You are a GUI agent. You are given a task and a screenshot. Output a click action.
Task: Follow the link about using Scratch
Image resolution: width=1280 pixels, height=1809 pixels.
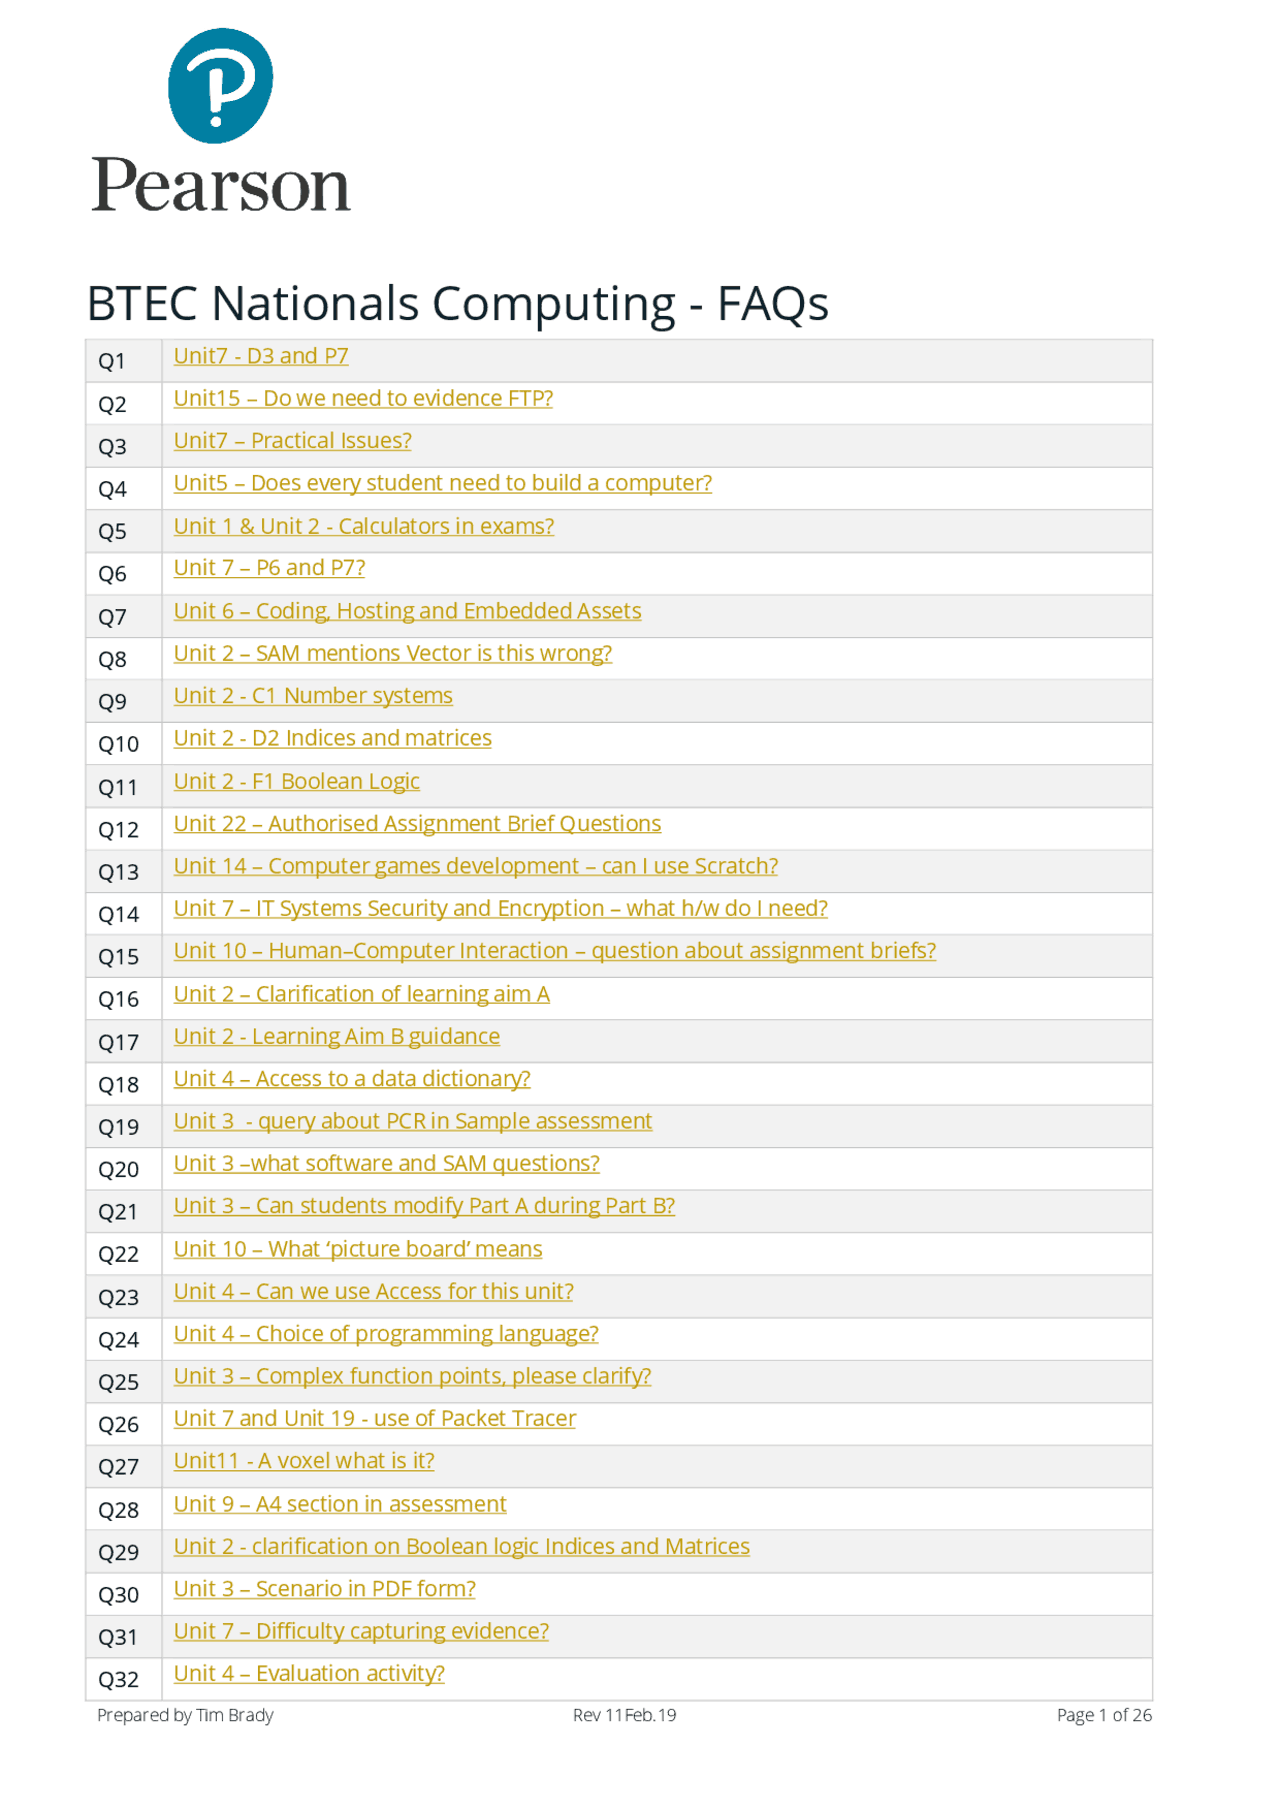click(475, 866)
